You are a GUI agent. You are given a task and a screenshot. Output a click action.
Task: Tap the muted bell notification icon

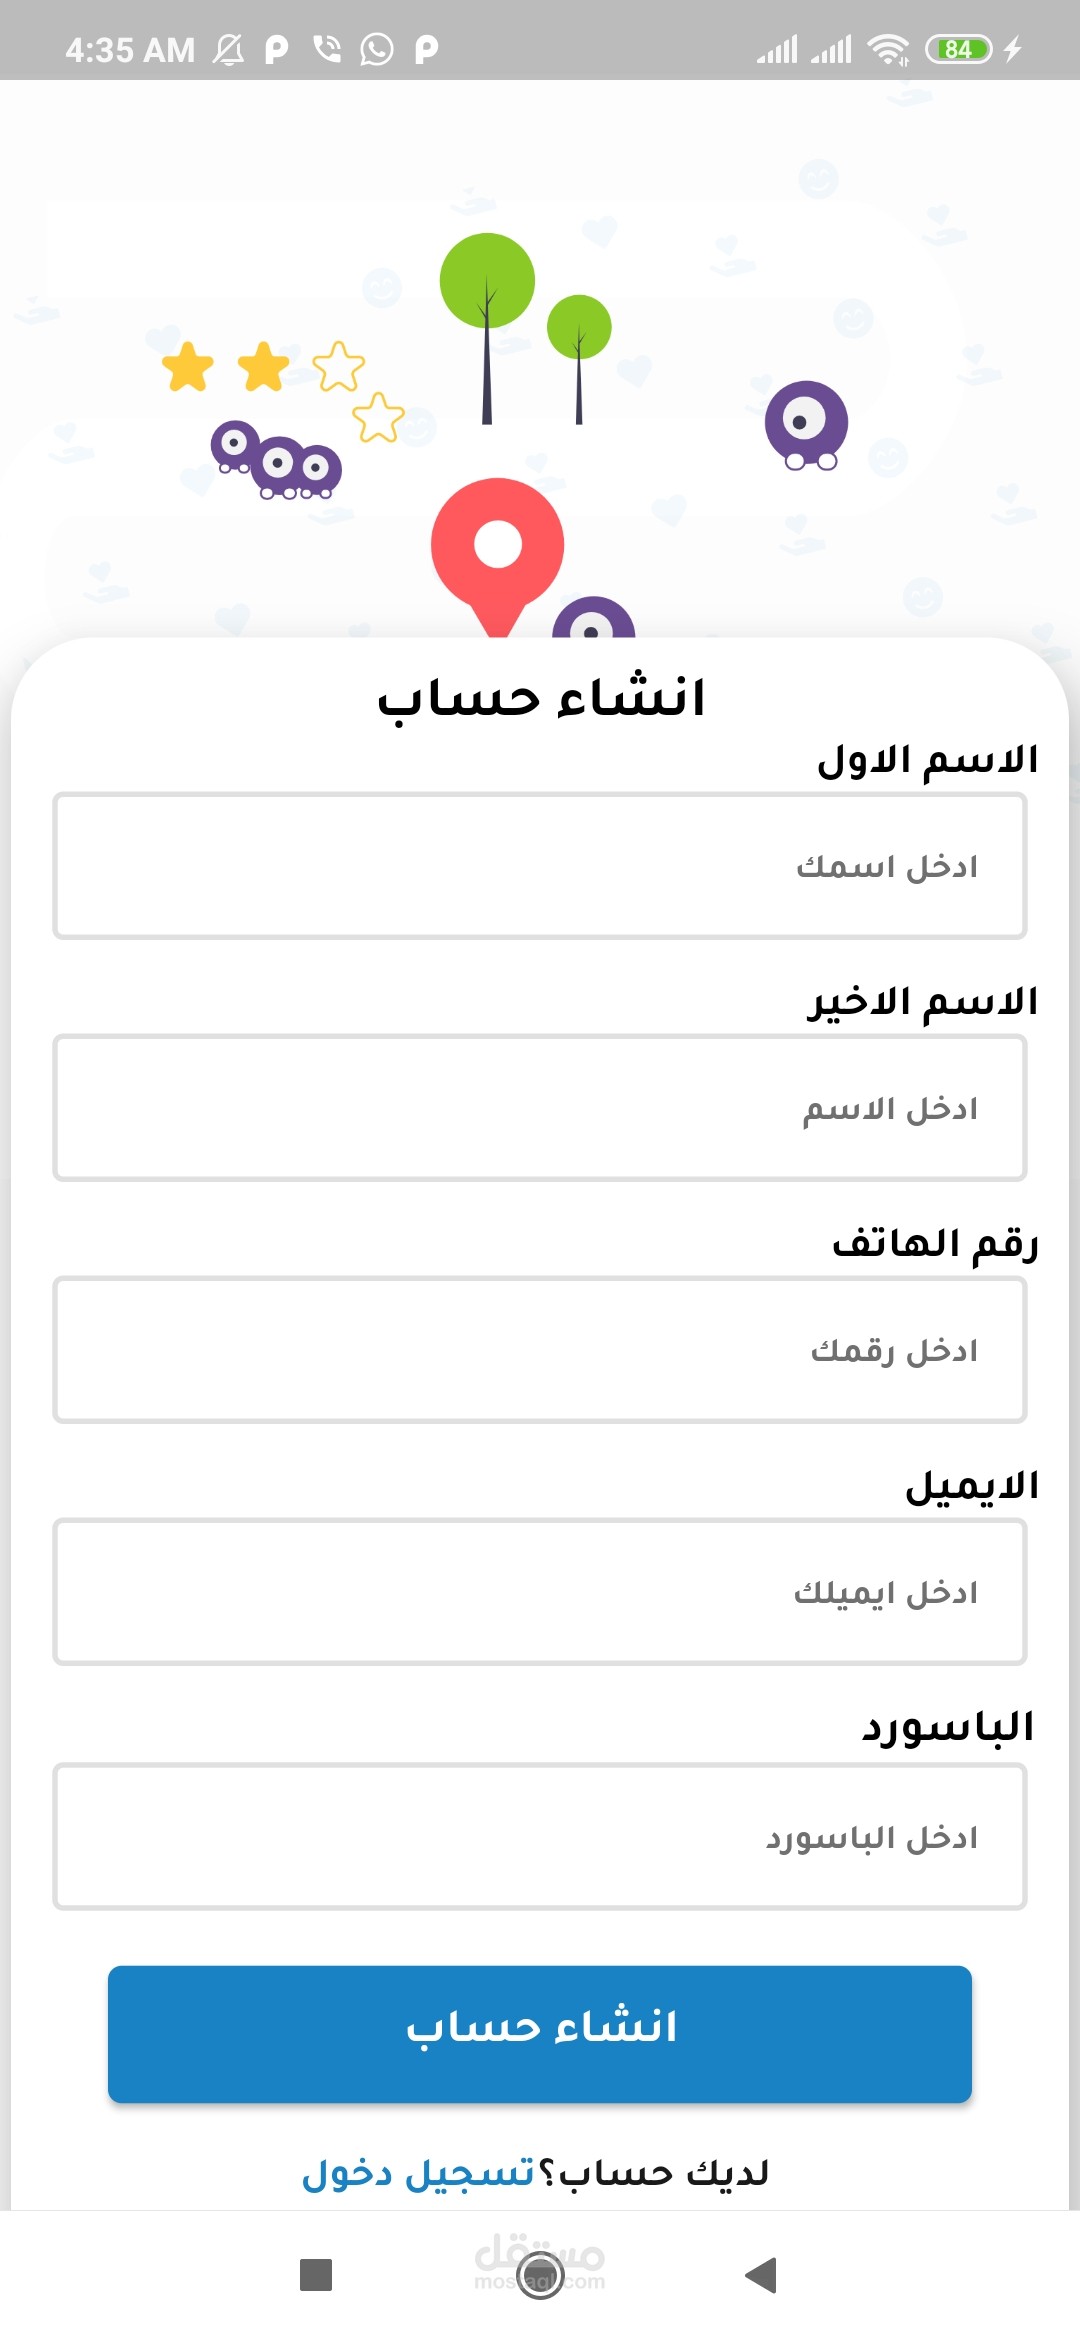(x=228, y=49)
